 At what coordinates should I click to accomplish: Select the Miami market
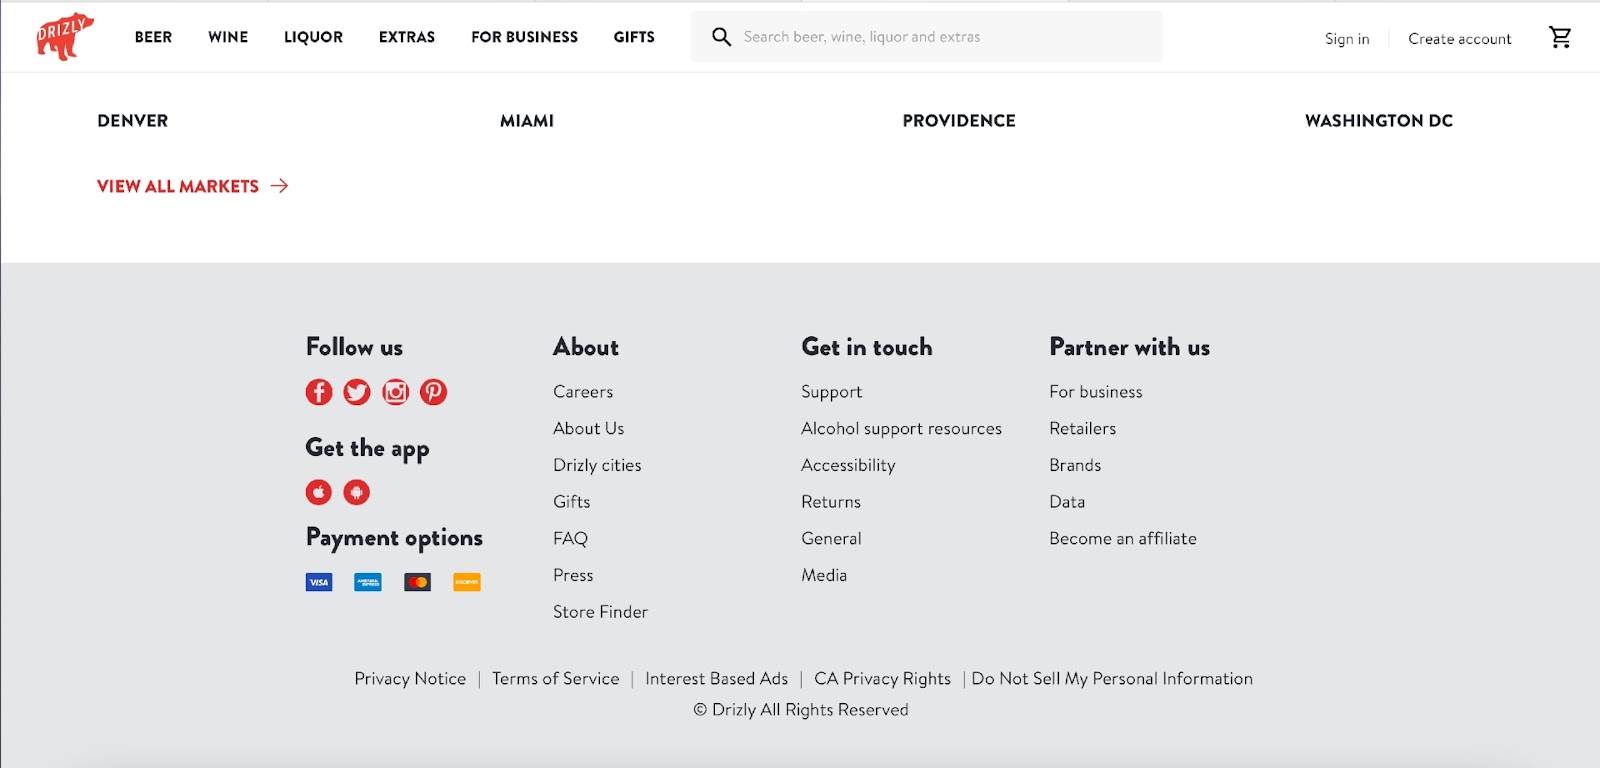click(527, 121)
